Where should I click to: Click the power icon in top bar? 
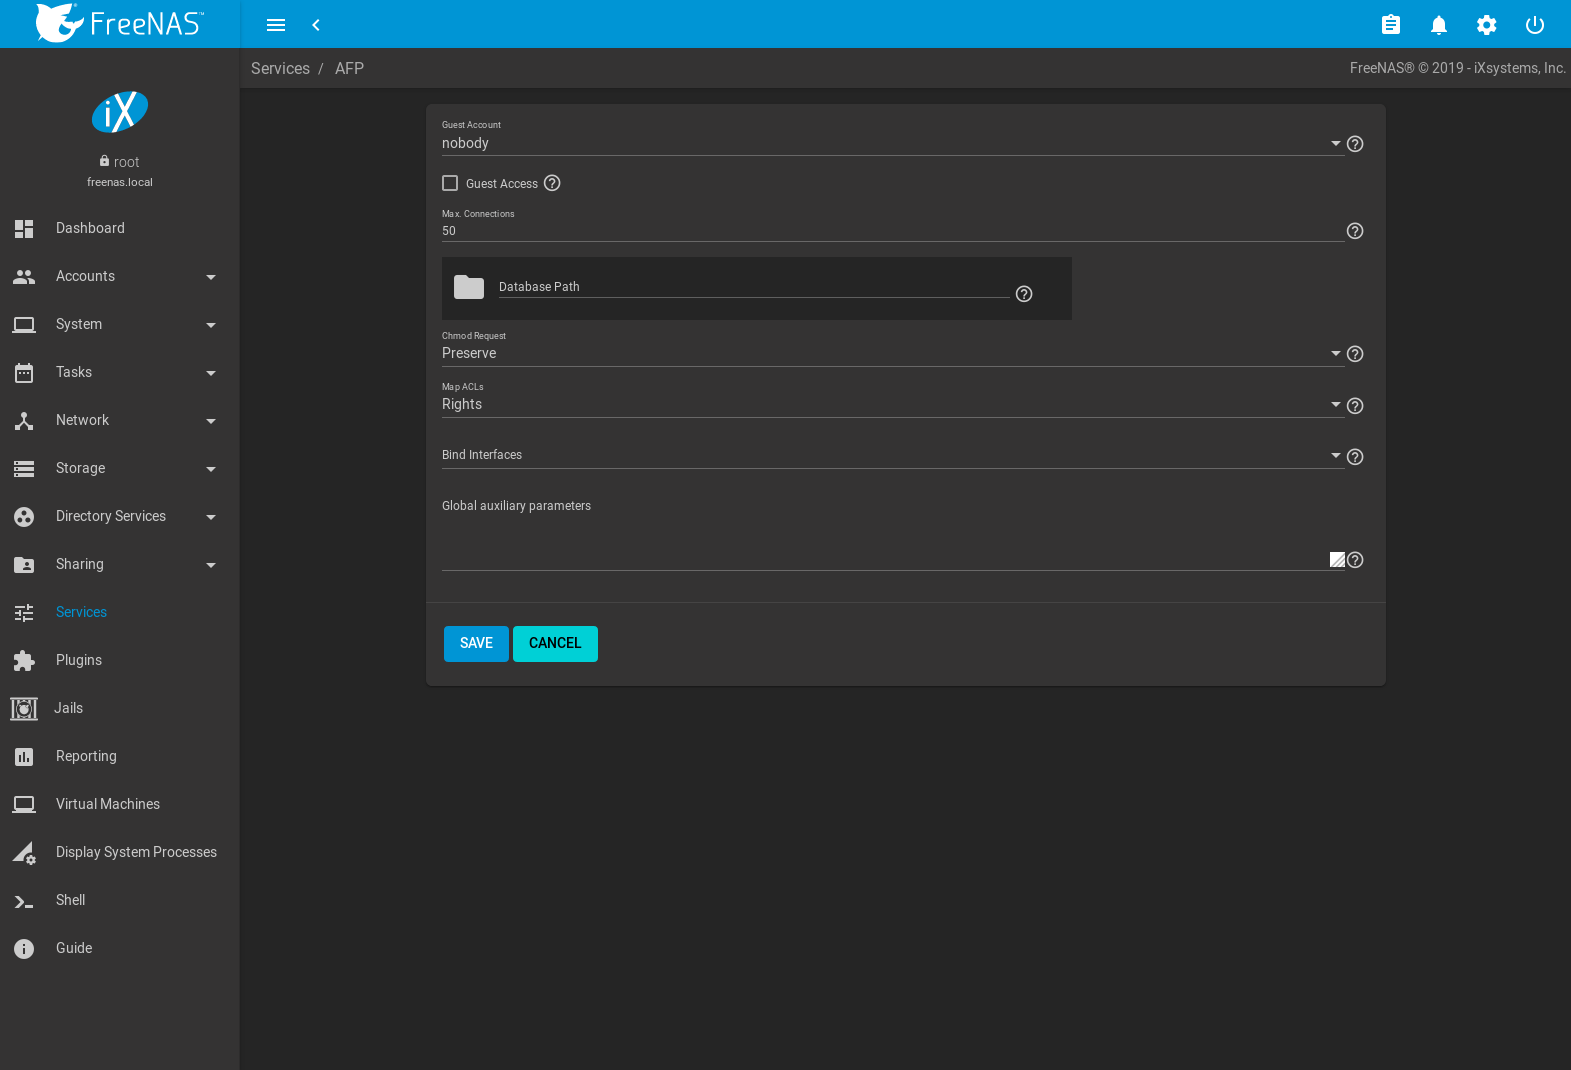(1534, 25)
